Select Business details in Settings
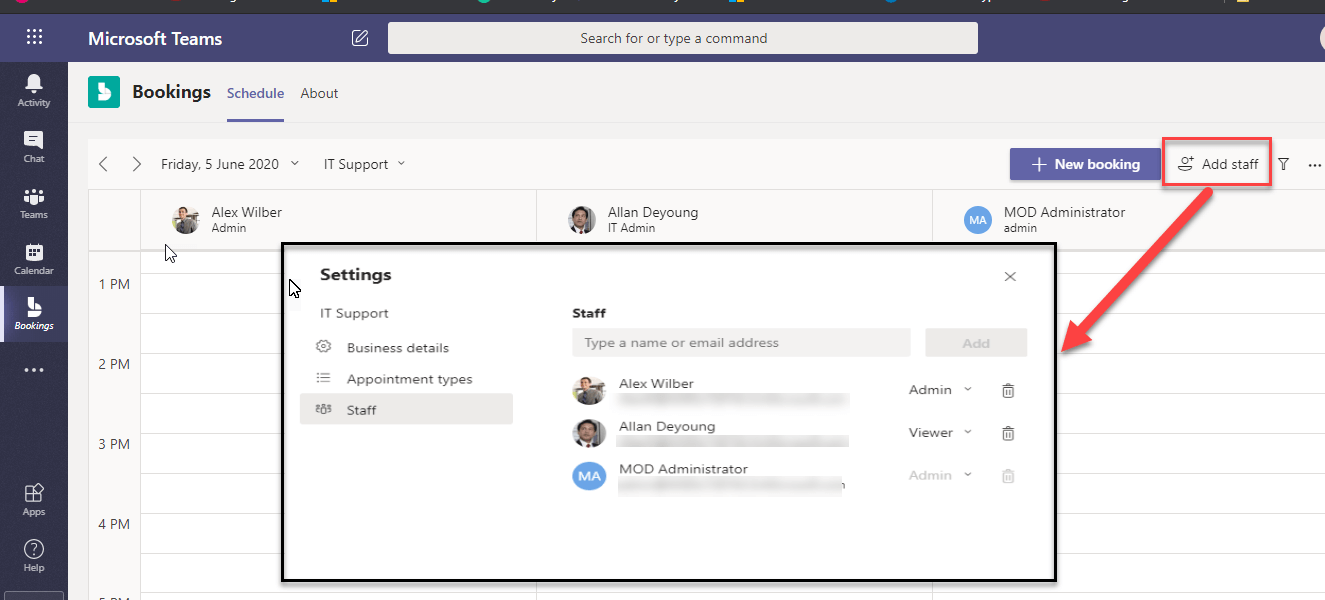This screenshot has height=600, width=1325. click(x=397, y=348)
